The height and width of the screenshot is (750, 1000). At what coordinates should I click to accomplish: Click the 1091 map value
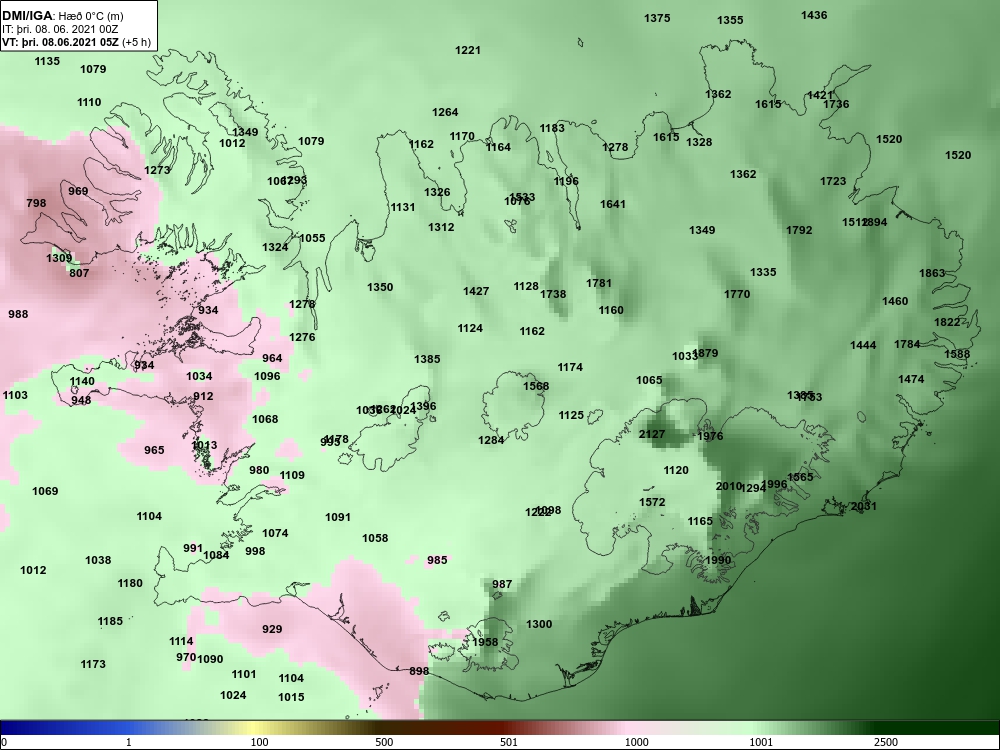coord(338,517)
